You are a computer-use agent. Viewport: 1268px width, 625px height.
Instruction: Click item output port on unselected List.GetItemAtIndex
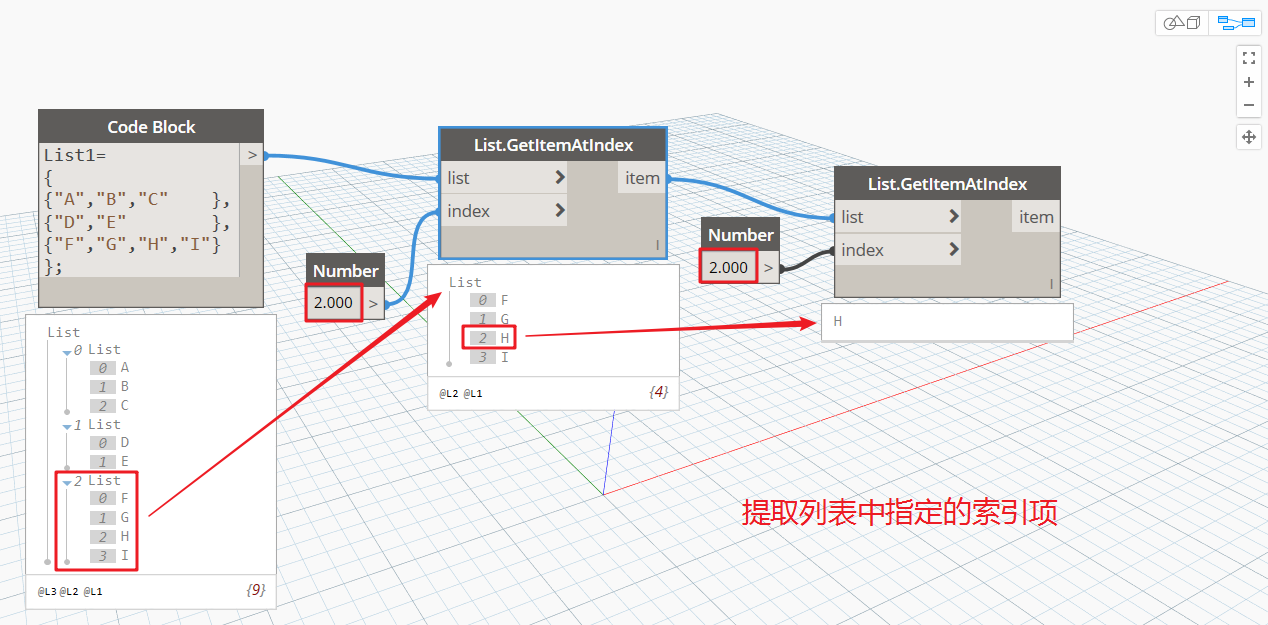[x=1036, y=217]
